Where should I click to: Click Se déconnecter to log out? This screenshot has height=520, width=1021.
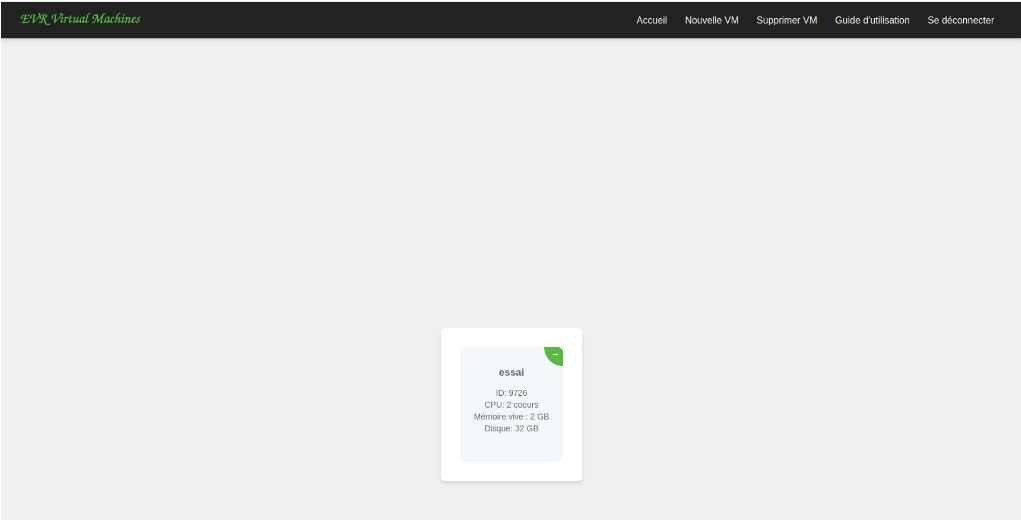[x=960, y=20]
